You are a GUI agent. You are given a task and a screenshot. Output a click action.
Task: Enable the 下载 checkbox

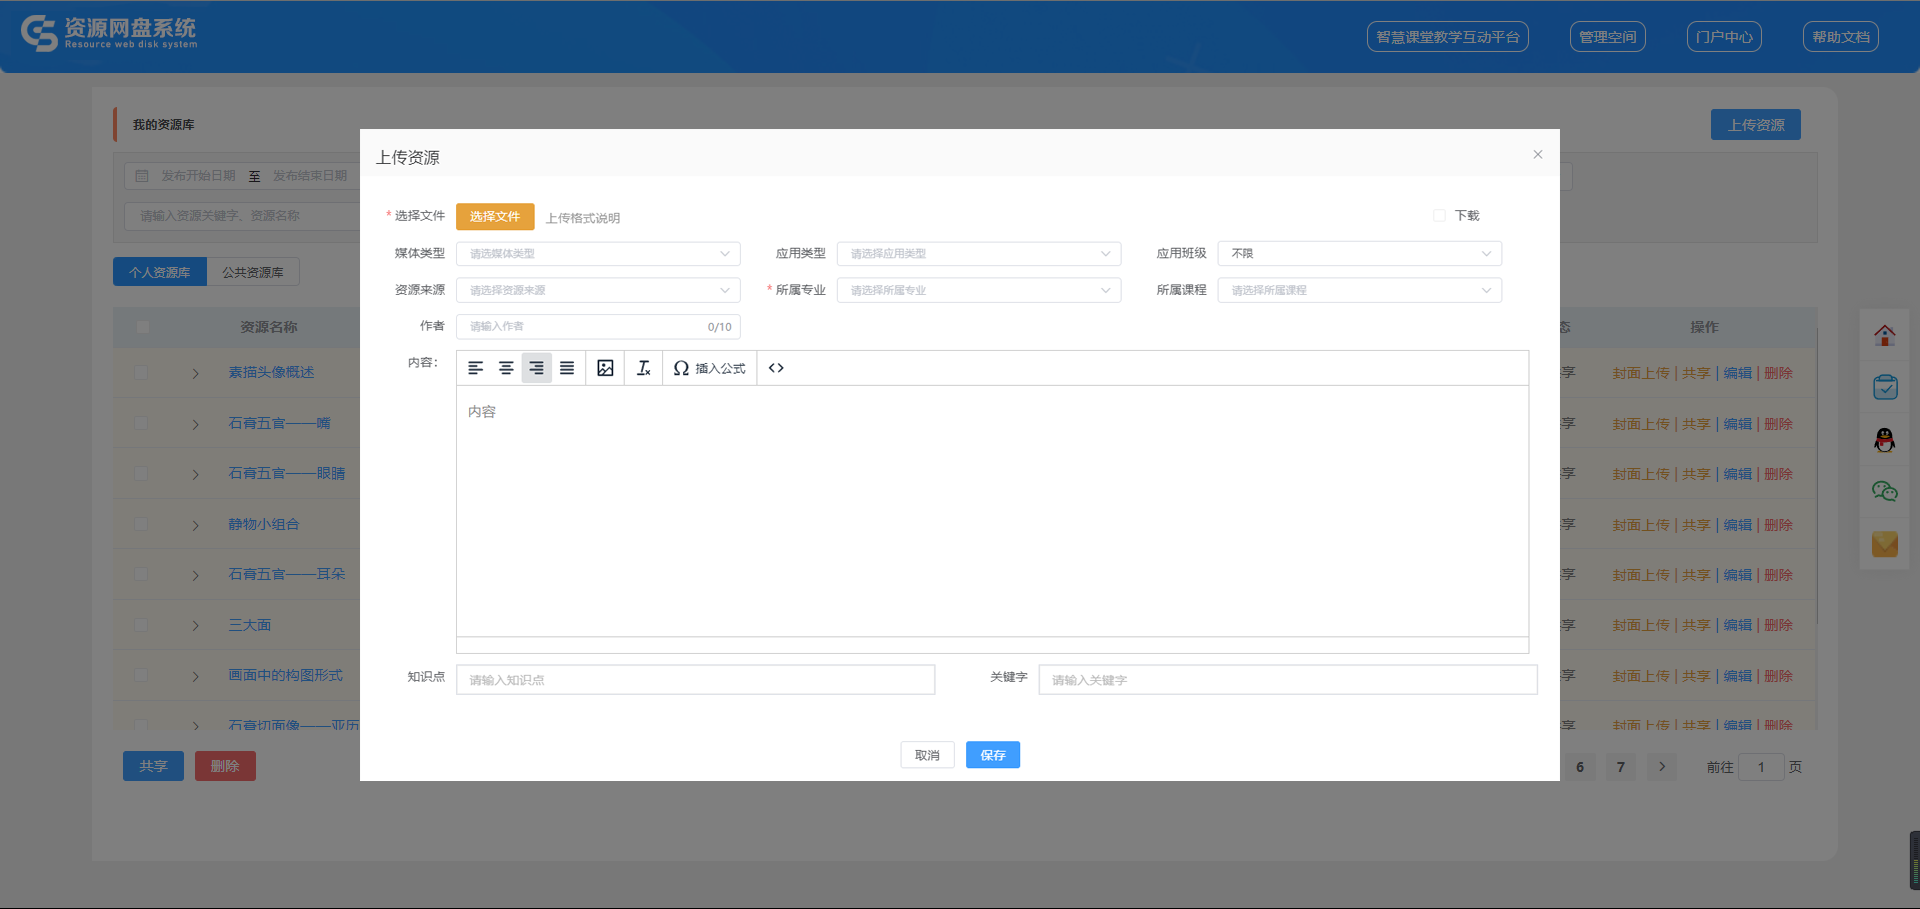1439,216
